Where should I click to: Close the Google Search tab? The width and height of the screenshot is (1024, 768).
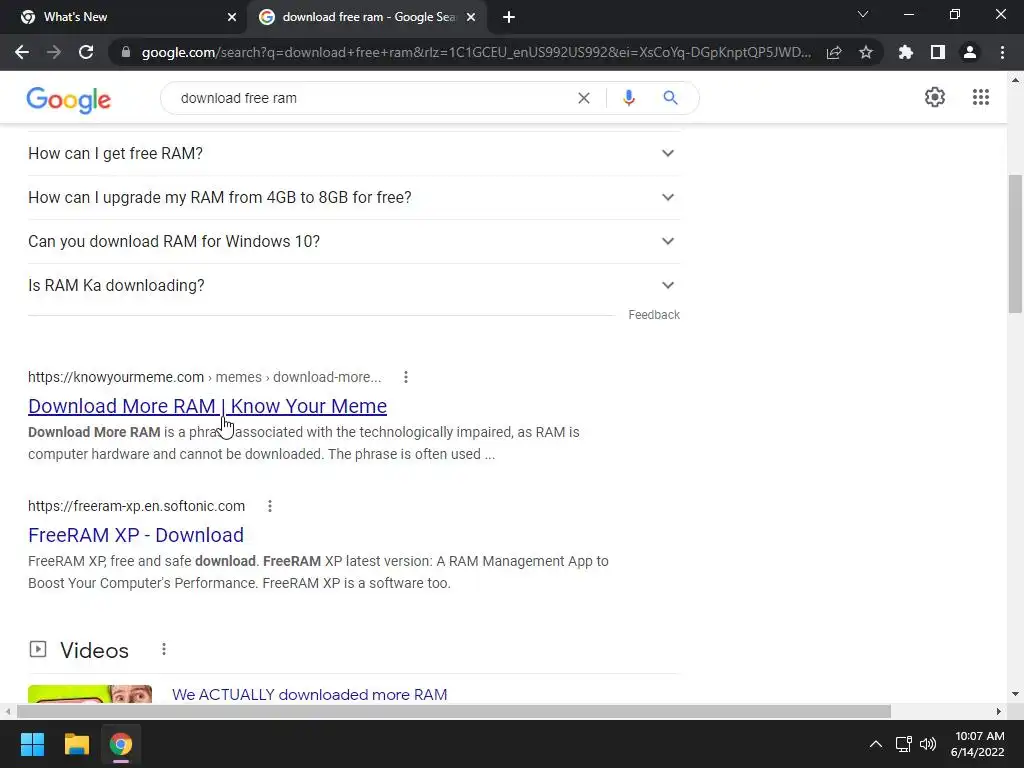[x=471, y=17]
